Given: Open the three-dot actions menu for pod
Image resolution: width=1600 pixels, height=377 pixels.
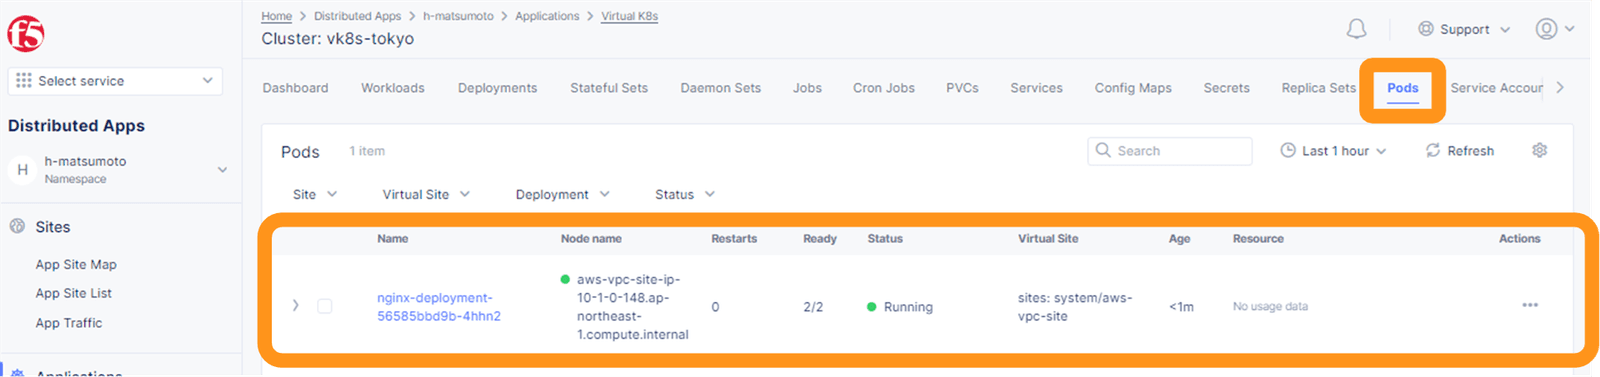Looking at the screenshot, I should click(1530, 305).
